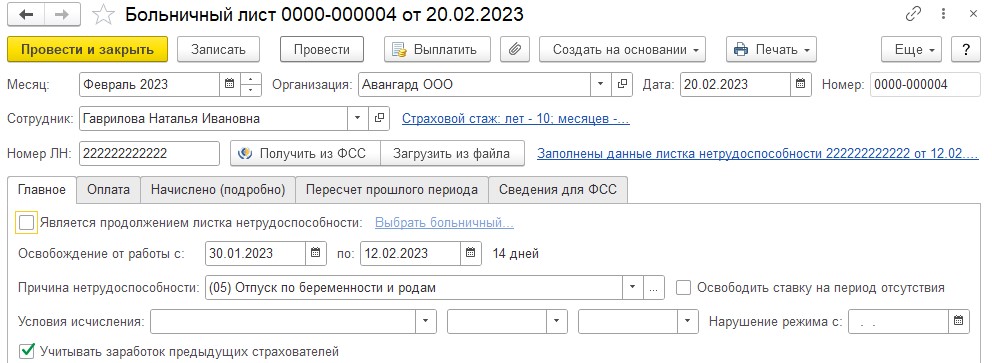Open the Страховой стаж link
992x363 pixels.
(x=516, y=119)
